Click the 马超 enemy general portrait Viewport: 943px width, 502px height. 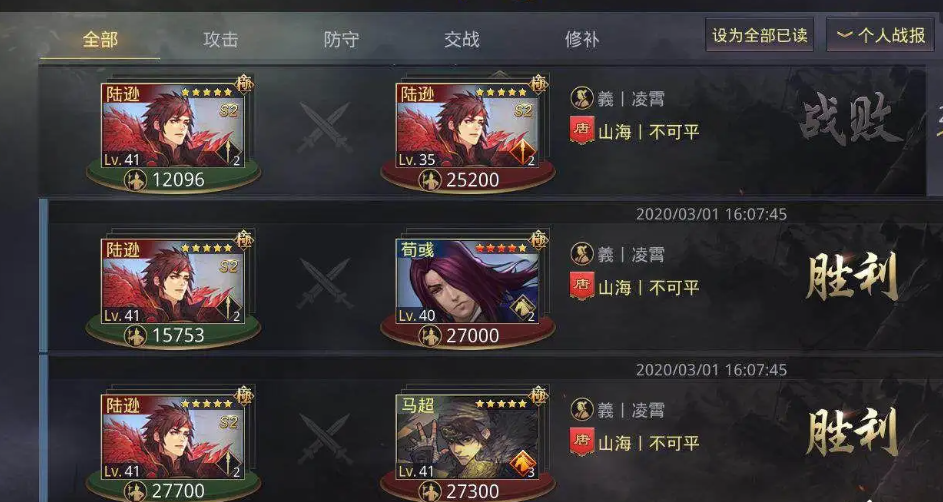467,437
